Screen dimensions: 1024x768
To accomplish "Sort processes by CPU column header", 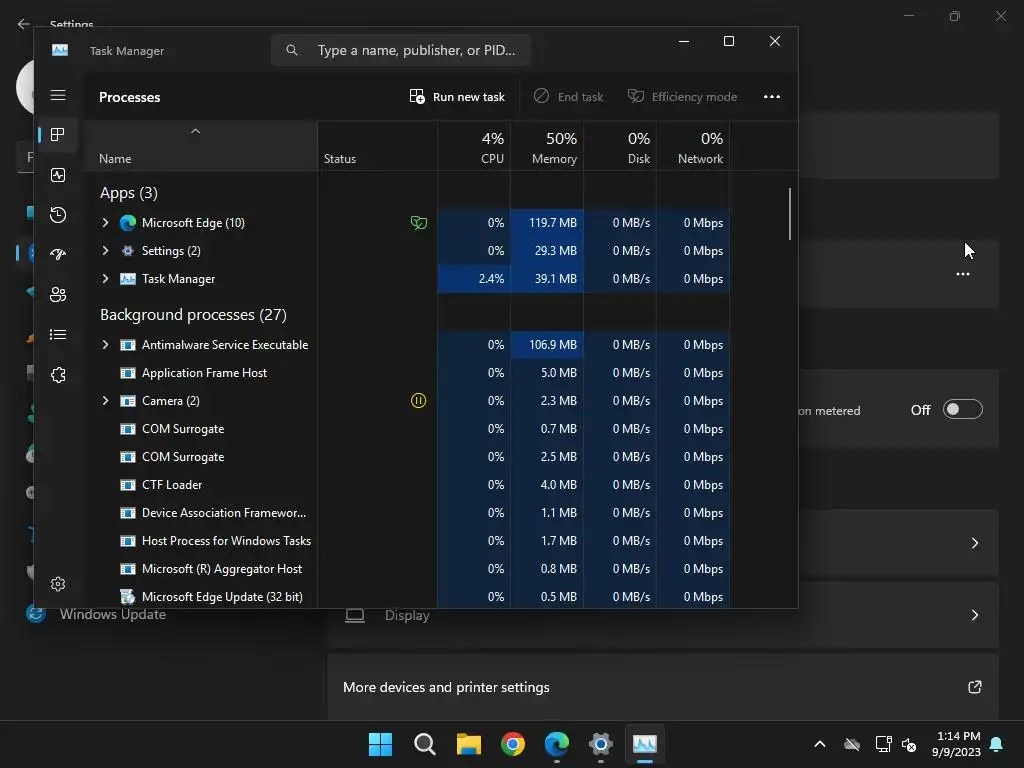I will point(474,146).
